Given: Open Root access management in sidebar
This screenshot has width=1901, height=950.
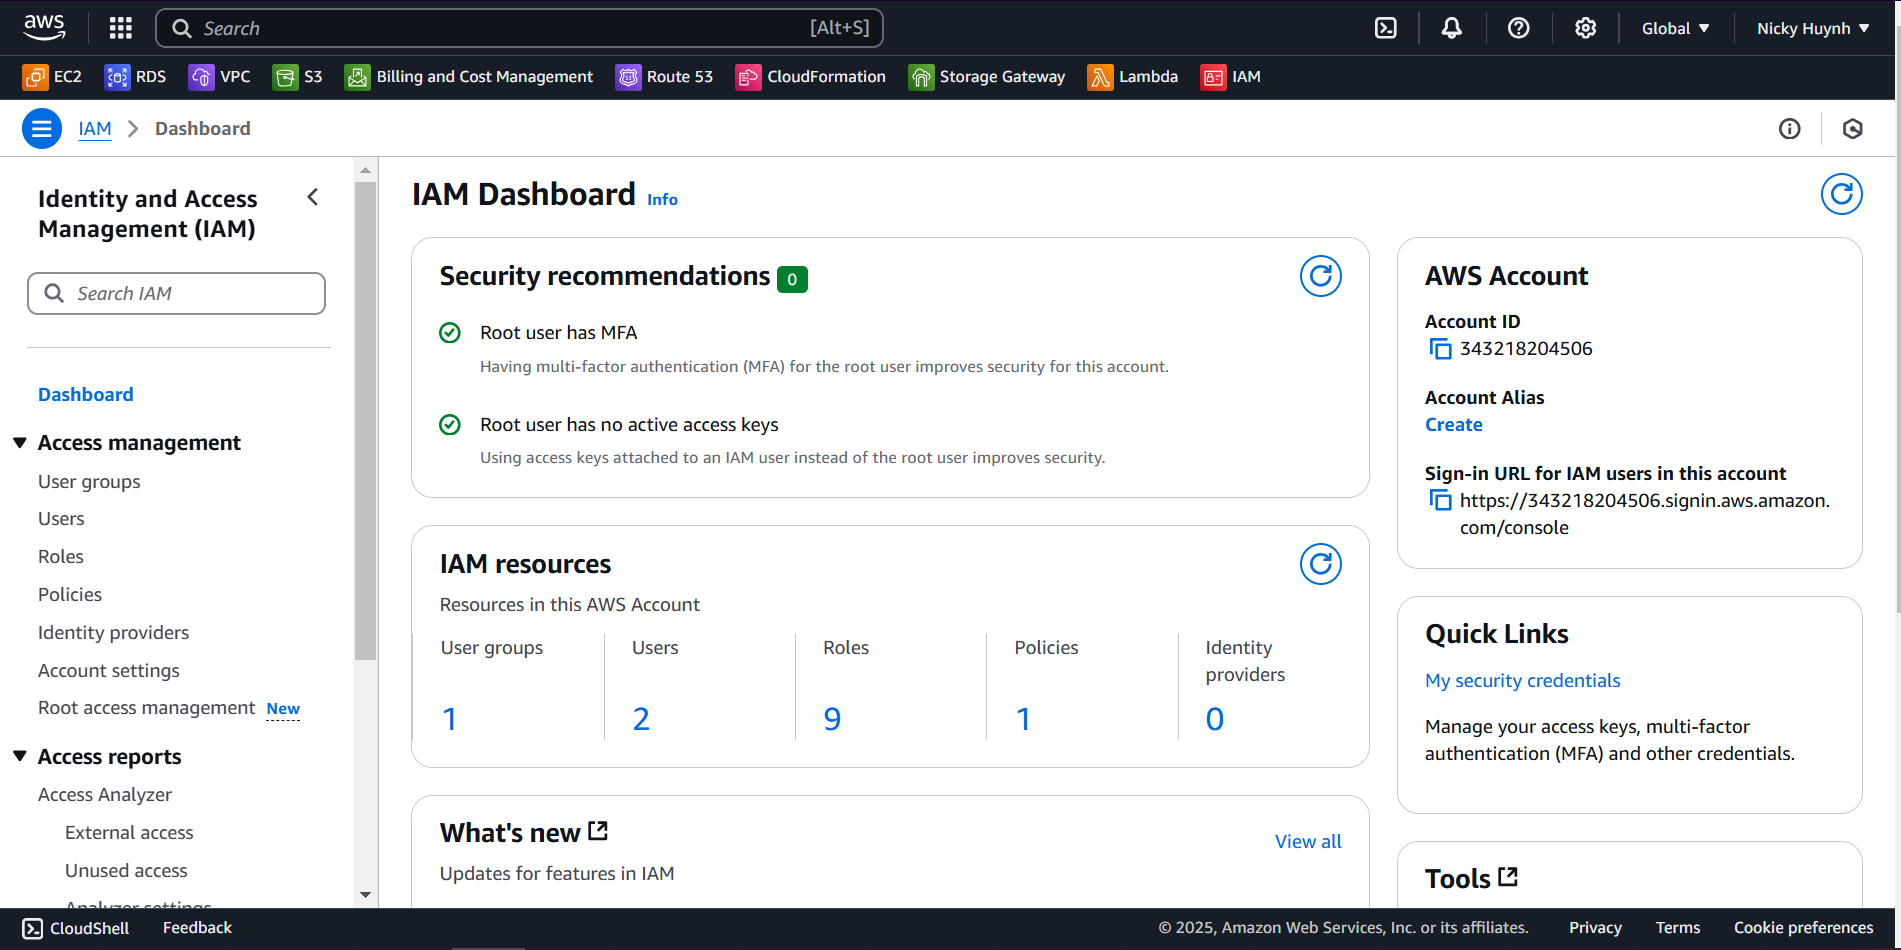Looking at the screenshot, I should click(x=147, y=708).
